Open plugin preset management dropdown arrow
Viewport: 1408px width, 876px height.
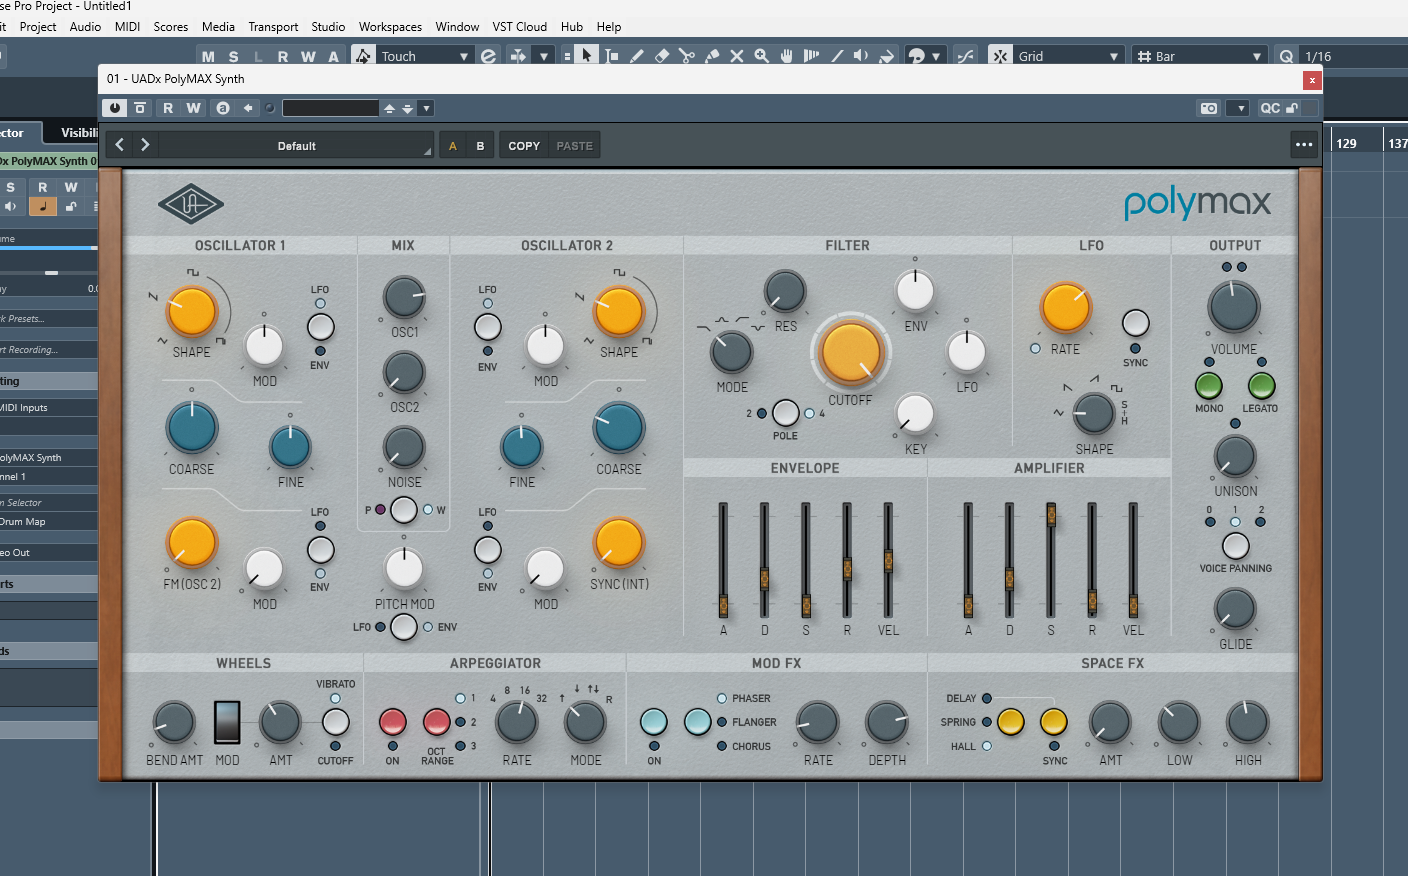(426, 108)
